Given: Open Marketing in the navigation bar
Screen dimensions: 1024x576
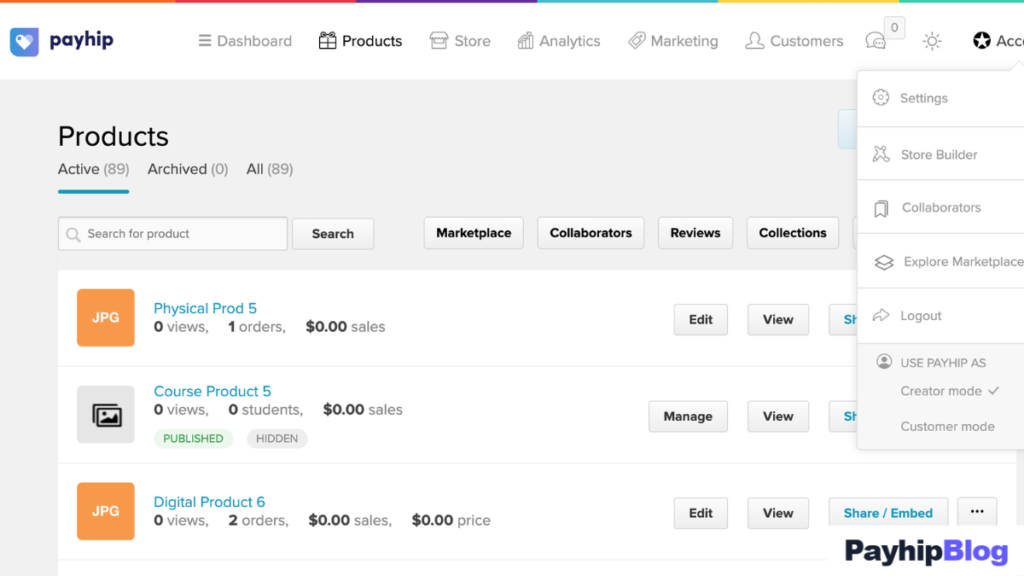Looking at the screenshot, I should [x=673, y=41].
